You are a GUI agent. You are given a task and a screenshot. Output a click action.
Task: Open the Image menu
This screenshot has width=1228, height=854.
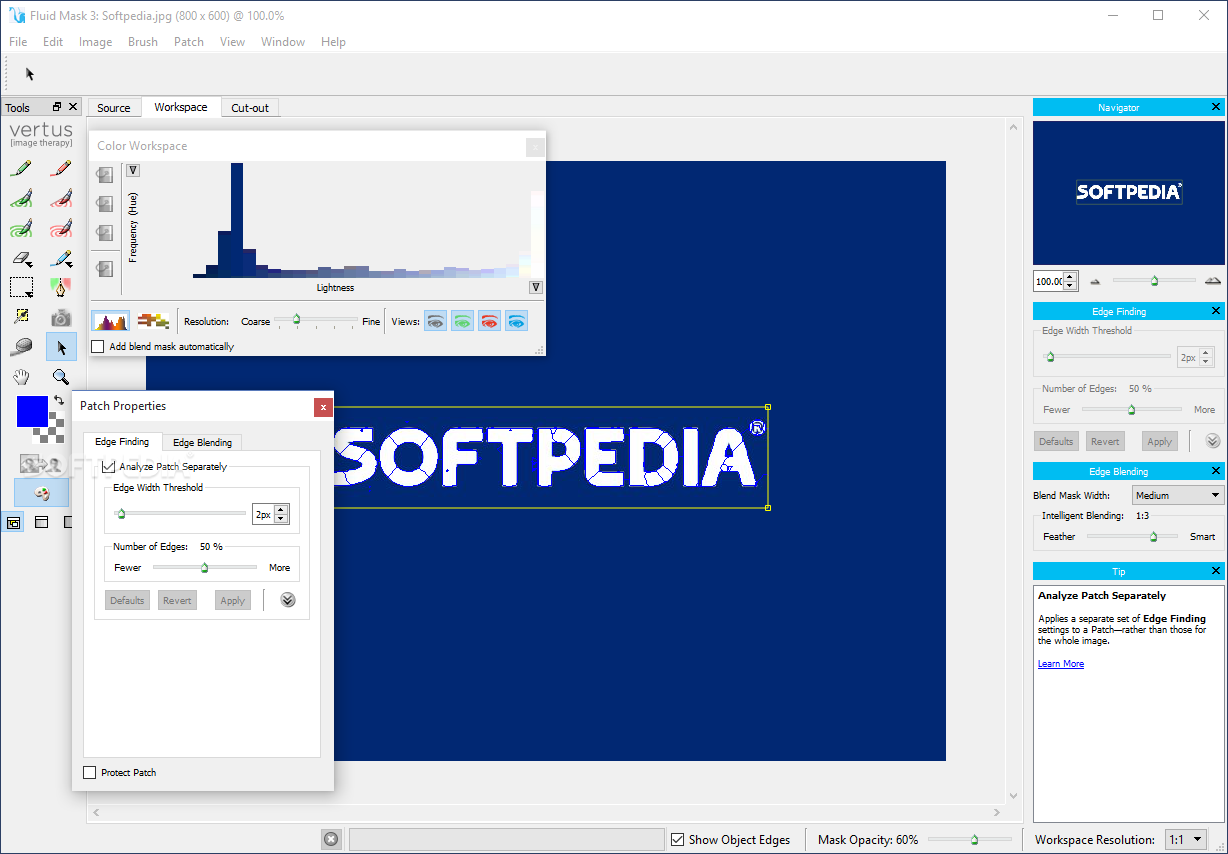click(95, 42)
